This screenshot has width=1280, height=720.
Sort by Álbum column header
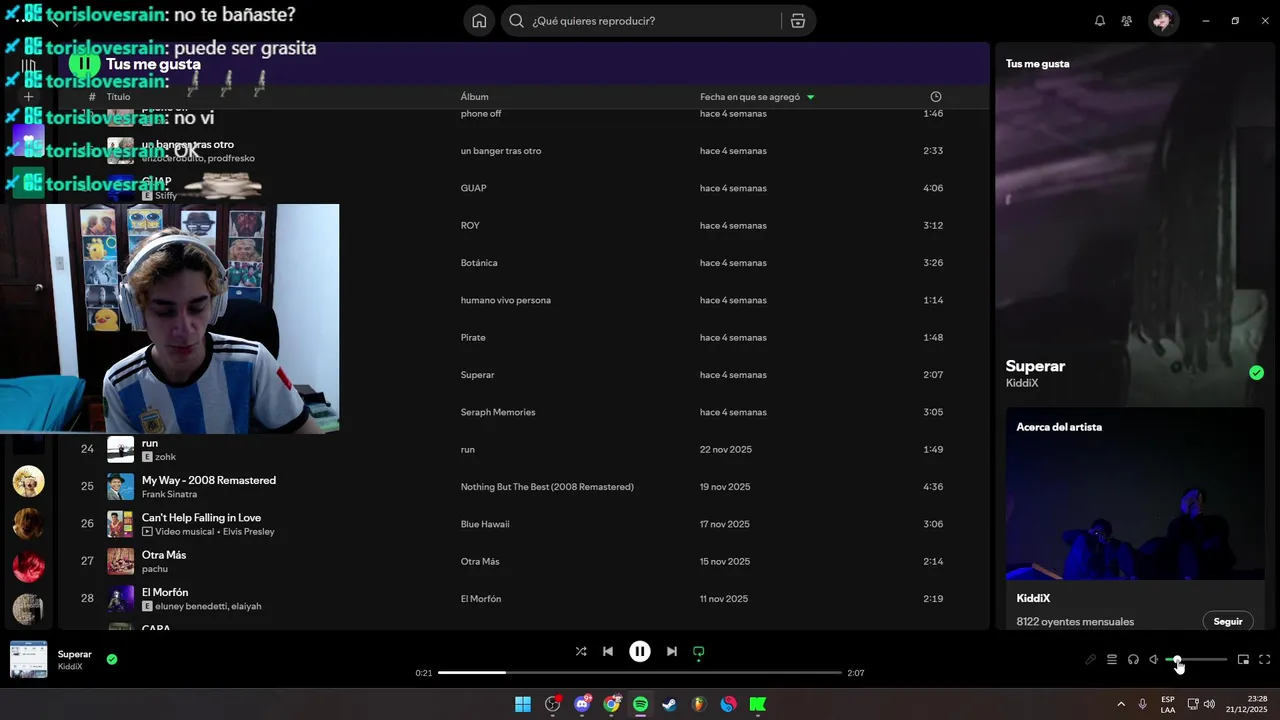tap(474, 97)
